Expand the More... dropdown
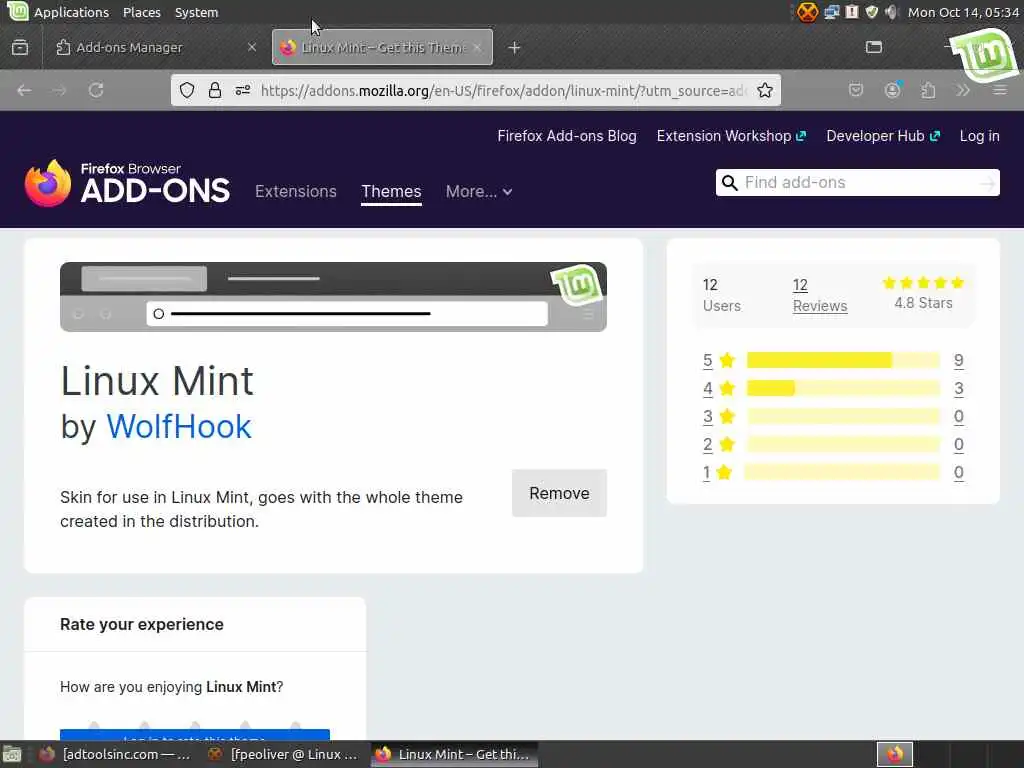This screenshot has height=768, width=1024. click(479, 191)
